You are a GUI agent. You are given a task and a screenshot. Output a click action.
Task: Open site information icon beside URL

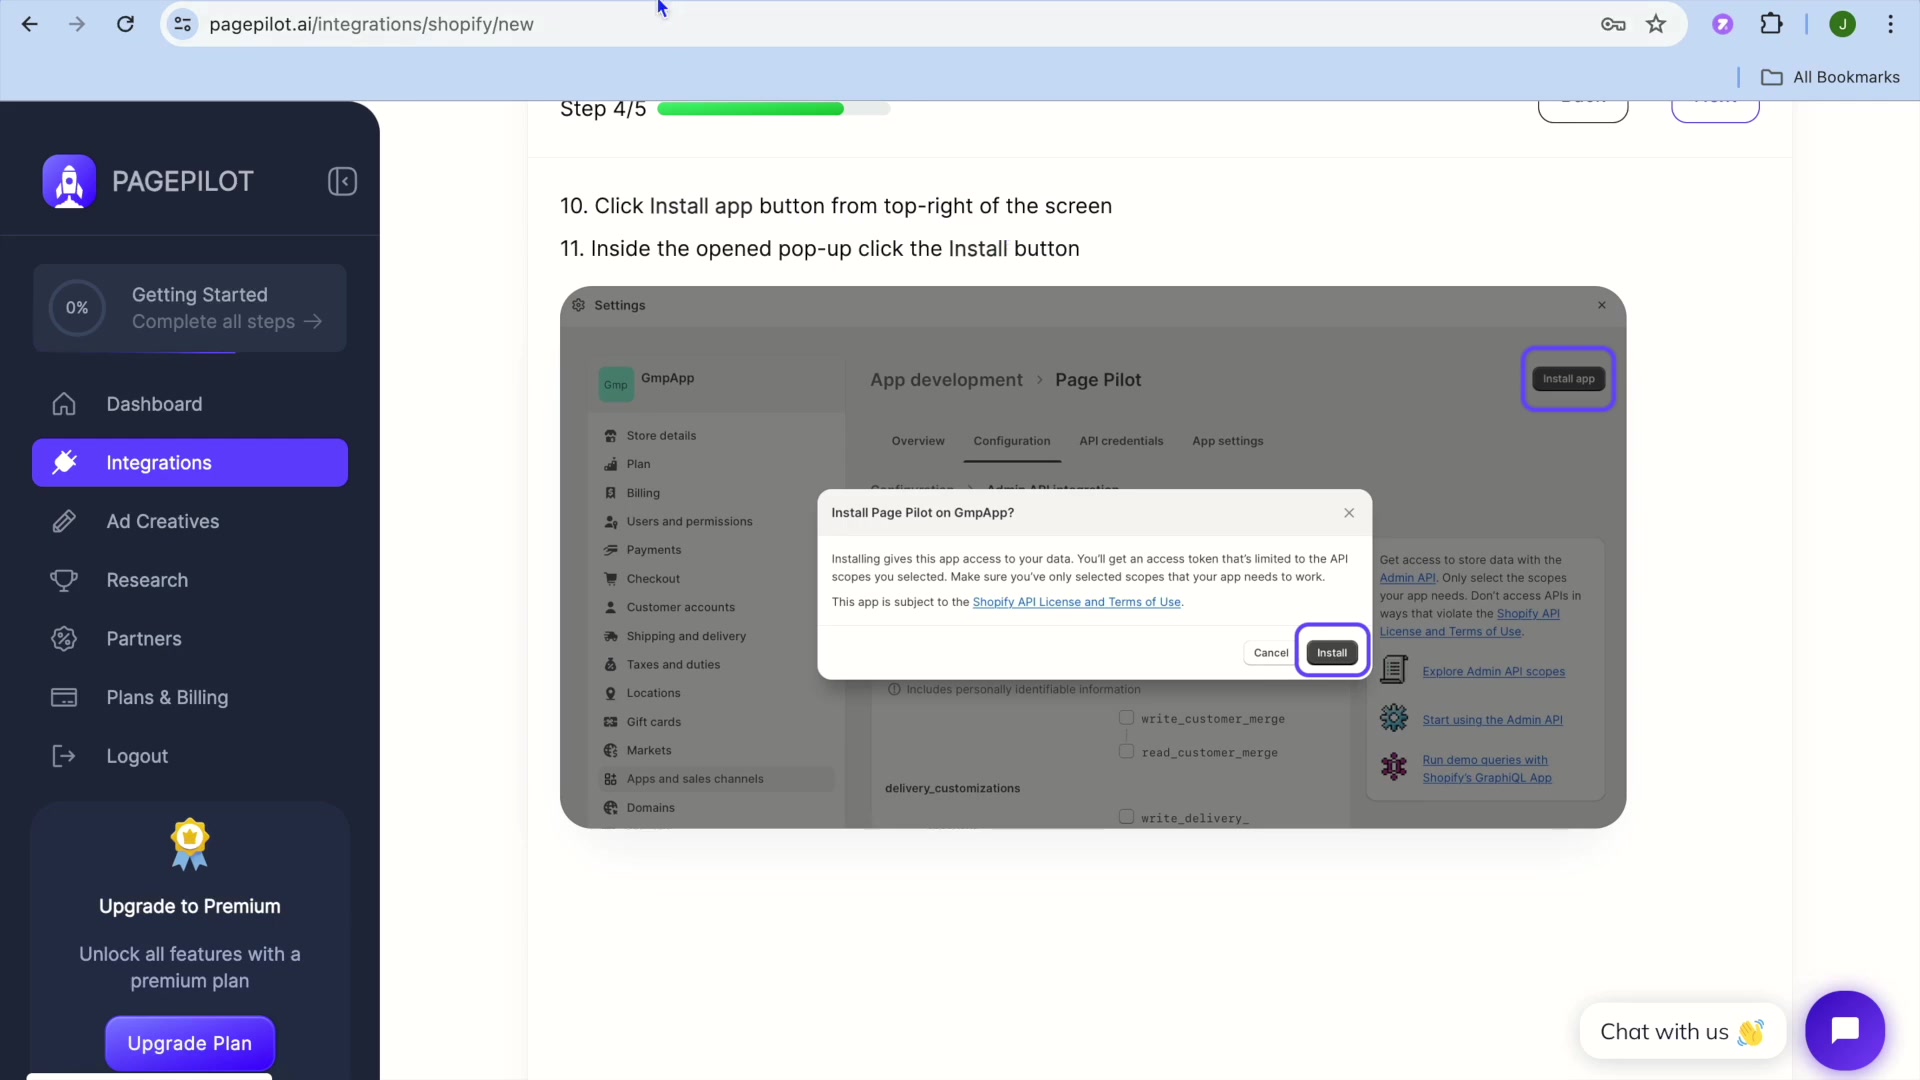coord(183,24)
